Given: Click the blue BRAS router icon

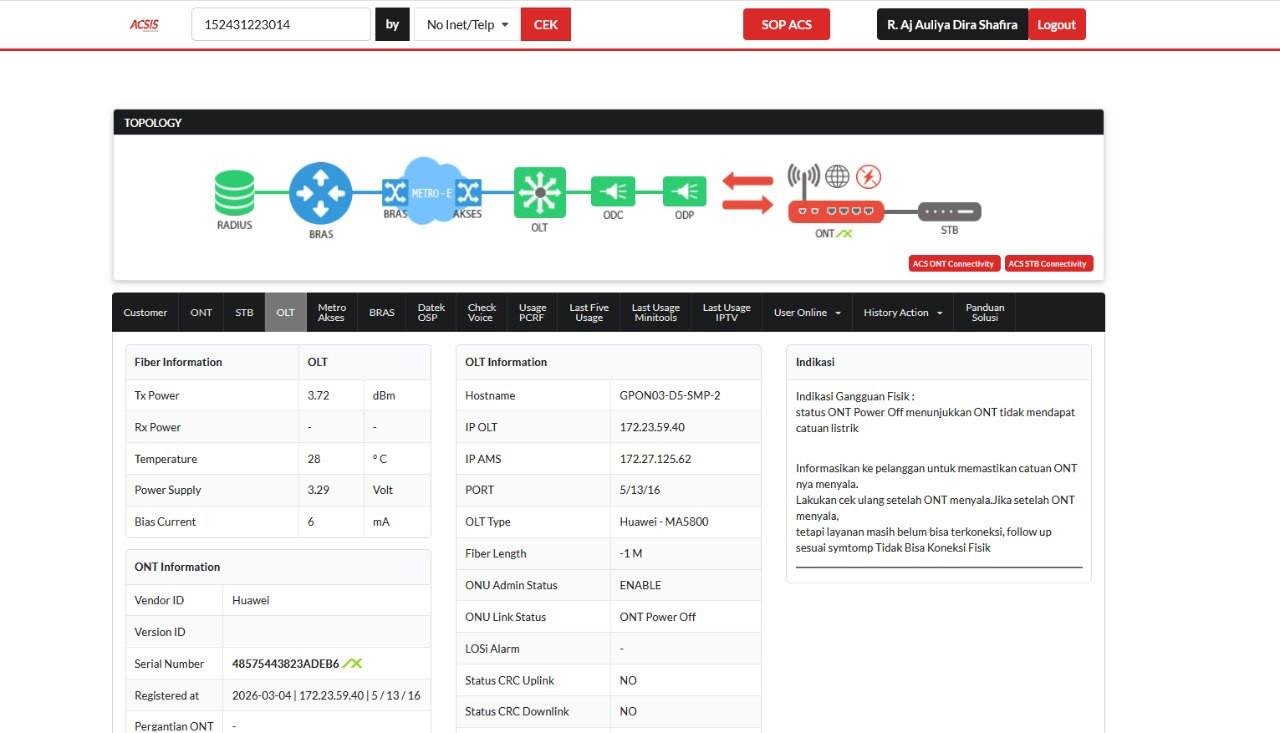Looking at the screenshot, I should pos(321,193).
